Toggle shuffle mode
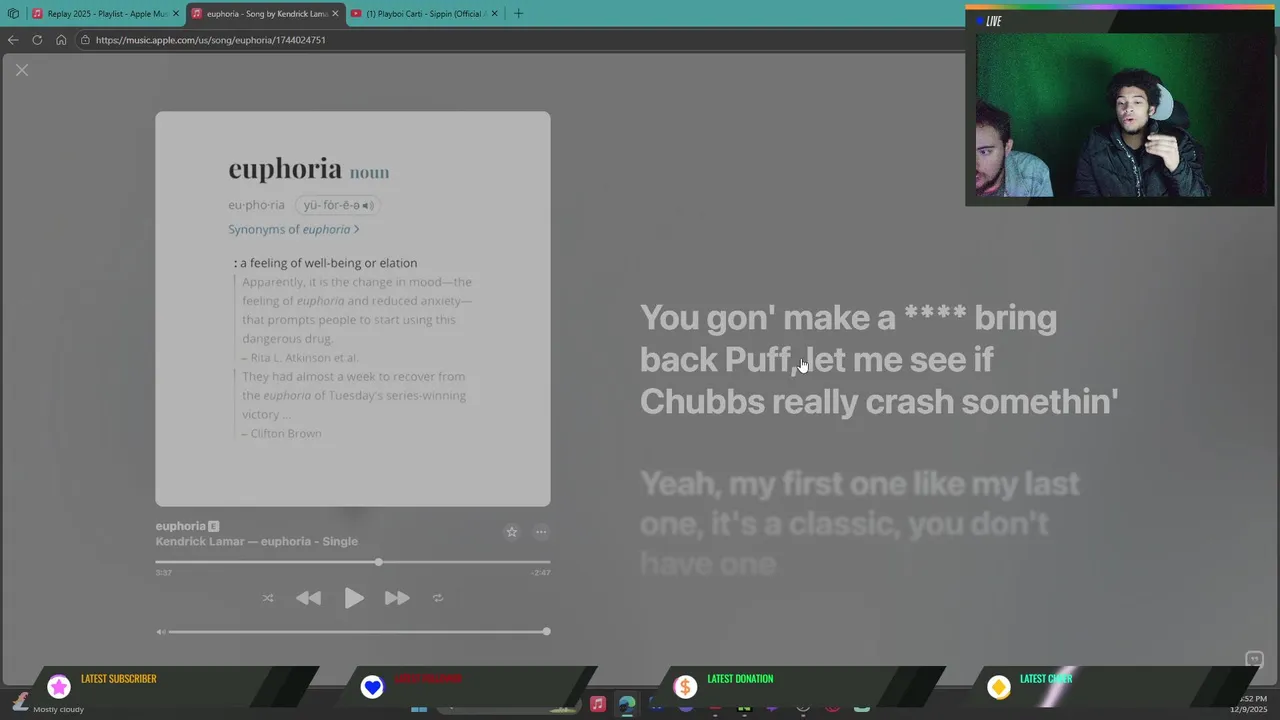Screen dimensions: 1280x720 click(x=268, y=598)
